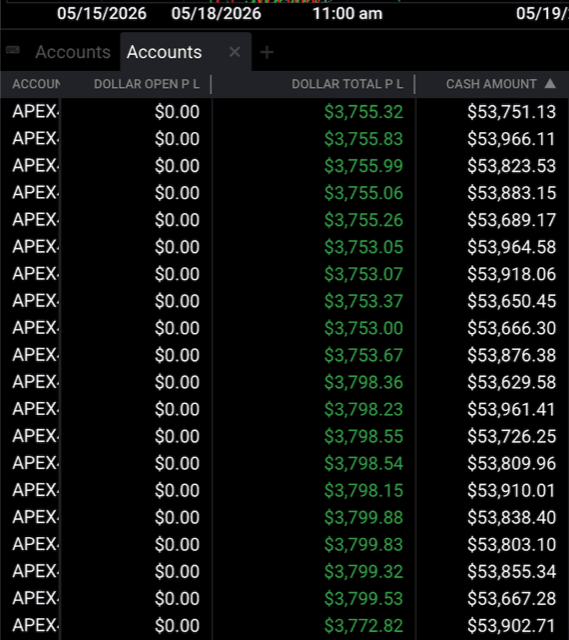Click 11:00 am time axis label

347,13
